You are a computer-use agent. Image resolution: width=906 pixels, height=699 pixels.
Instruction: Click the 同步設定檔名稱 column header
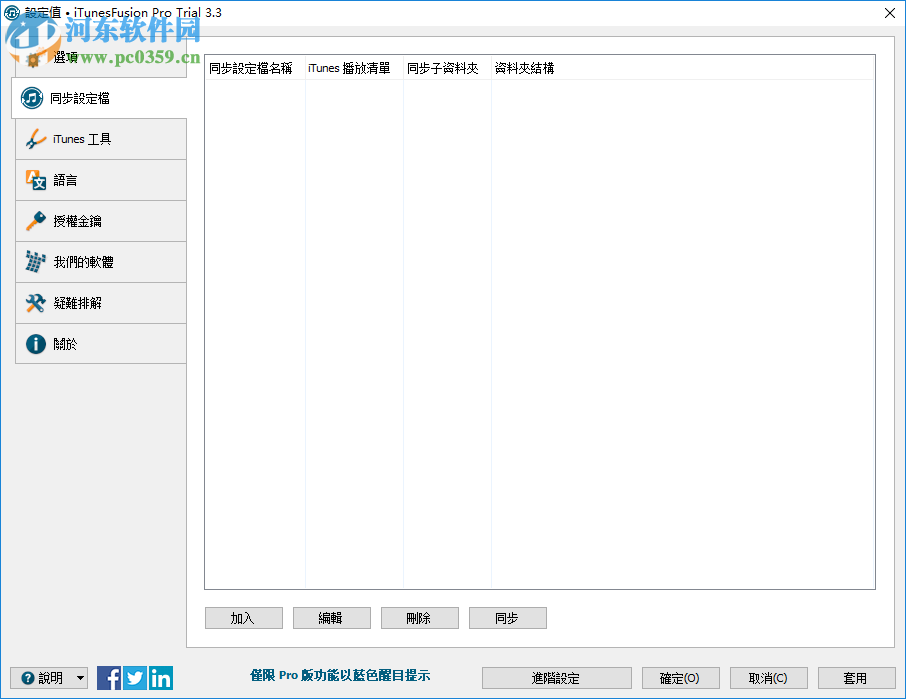click(x=252, y=67)
